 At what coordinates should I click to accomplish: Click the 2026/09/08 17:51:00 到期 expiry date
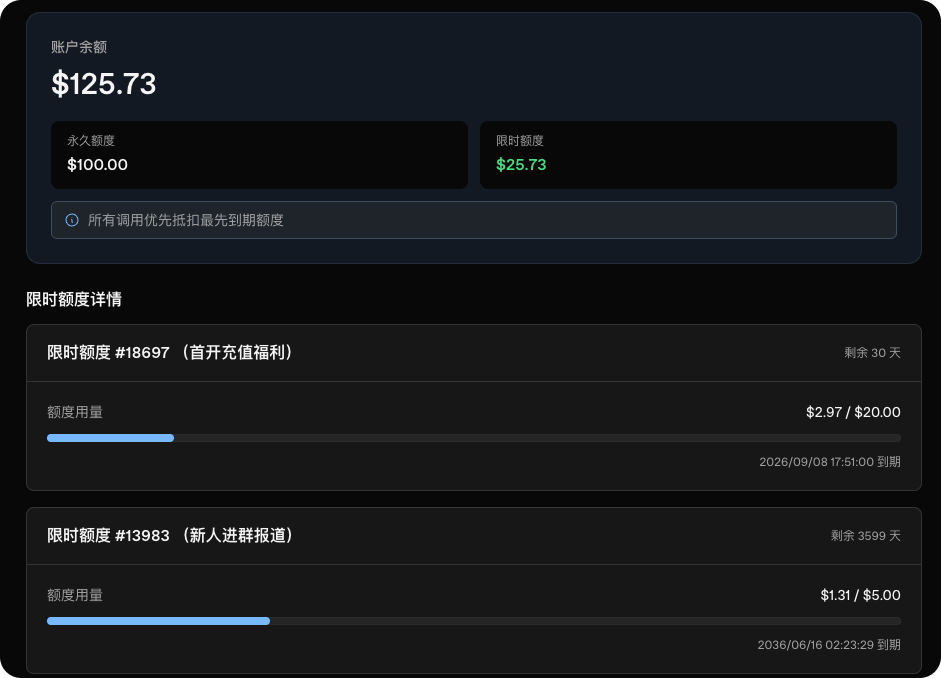[x=829, y=461]
